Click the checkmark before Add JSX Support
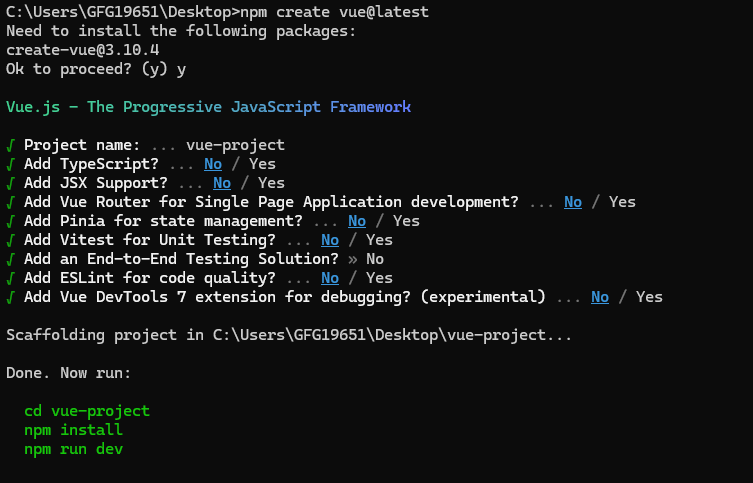Screen dimensions: 753x483 [10, 183]
